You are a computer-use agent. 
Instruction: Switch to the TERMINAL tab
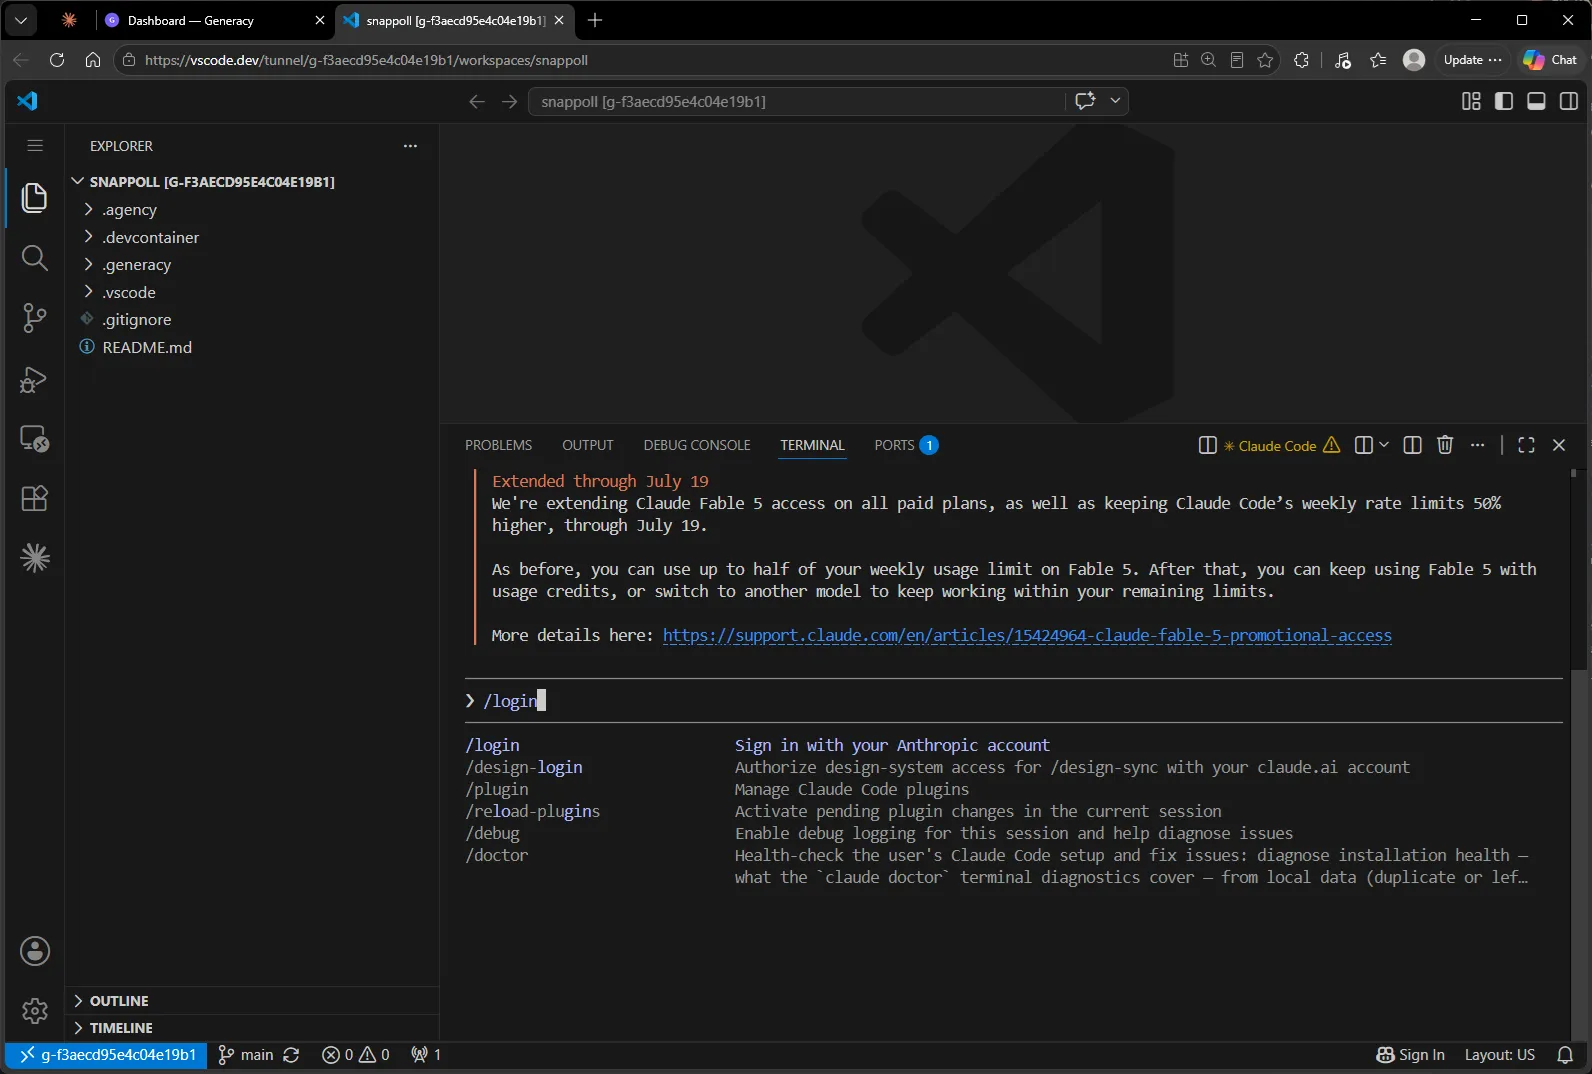click(812, 445)
